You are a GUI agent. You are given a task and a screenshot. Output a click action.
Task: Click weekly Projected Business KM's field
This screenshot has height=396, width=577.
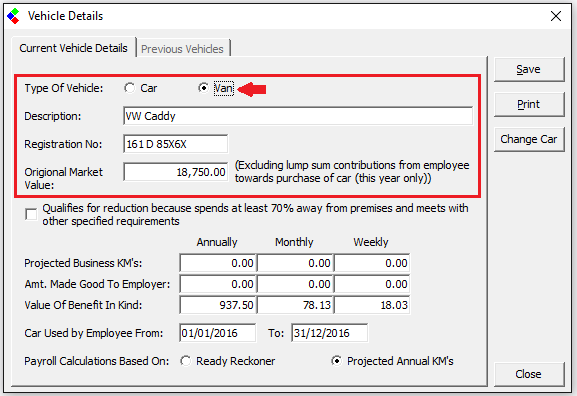point(372,263)
